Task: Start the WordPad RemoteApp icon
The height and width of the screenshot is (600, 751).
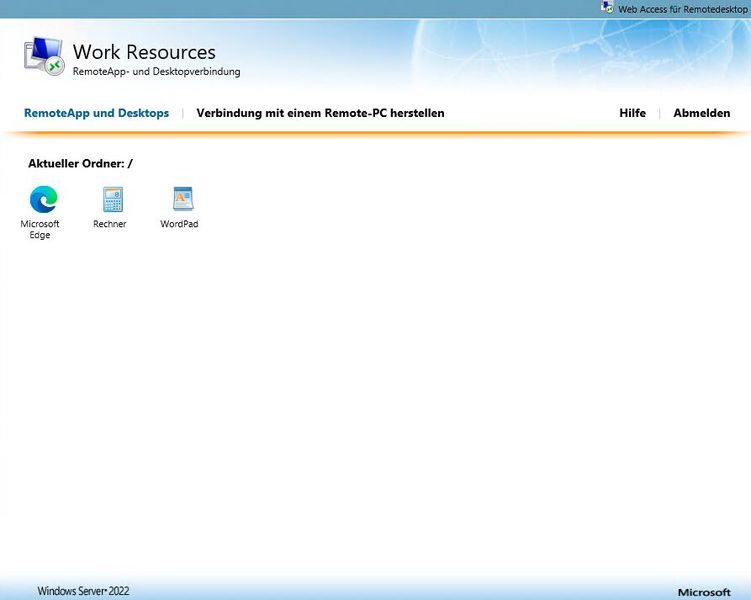Action: [183, 198]
